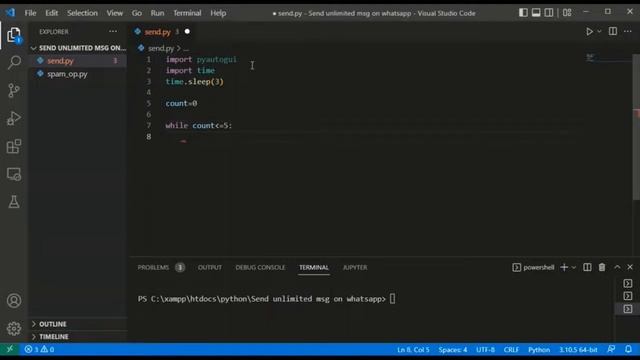Viewport: 640px width, 360px height.
Task: Switch to the TERMINAL tab
Action: point(313,267)
